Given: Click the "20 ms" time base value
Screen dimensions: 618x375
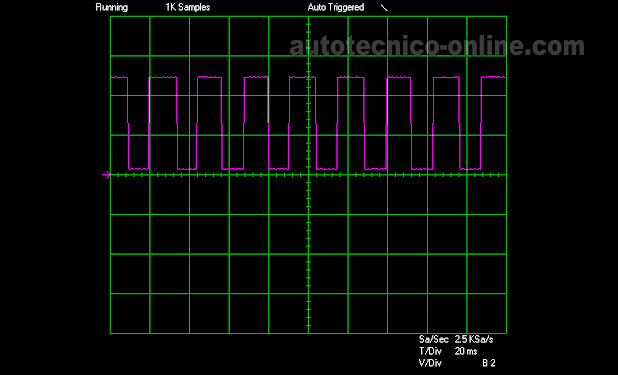Looking at the screenshot, I should tap(466, 351).
